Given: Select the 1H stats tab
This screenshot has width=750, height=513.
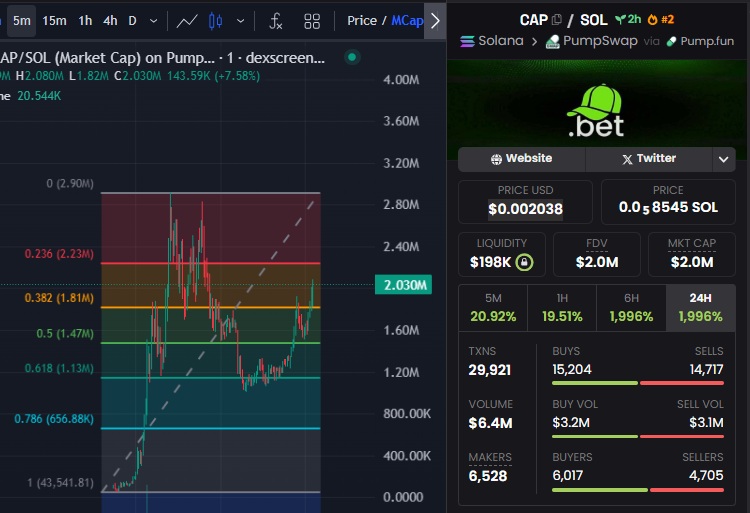Looking at the screenshot, I should click(562, 308).
